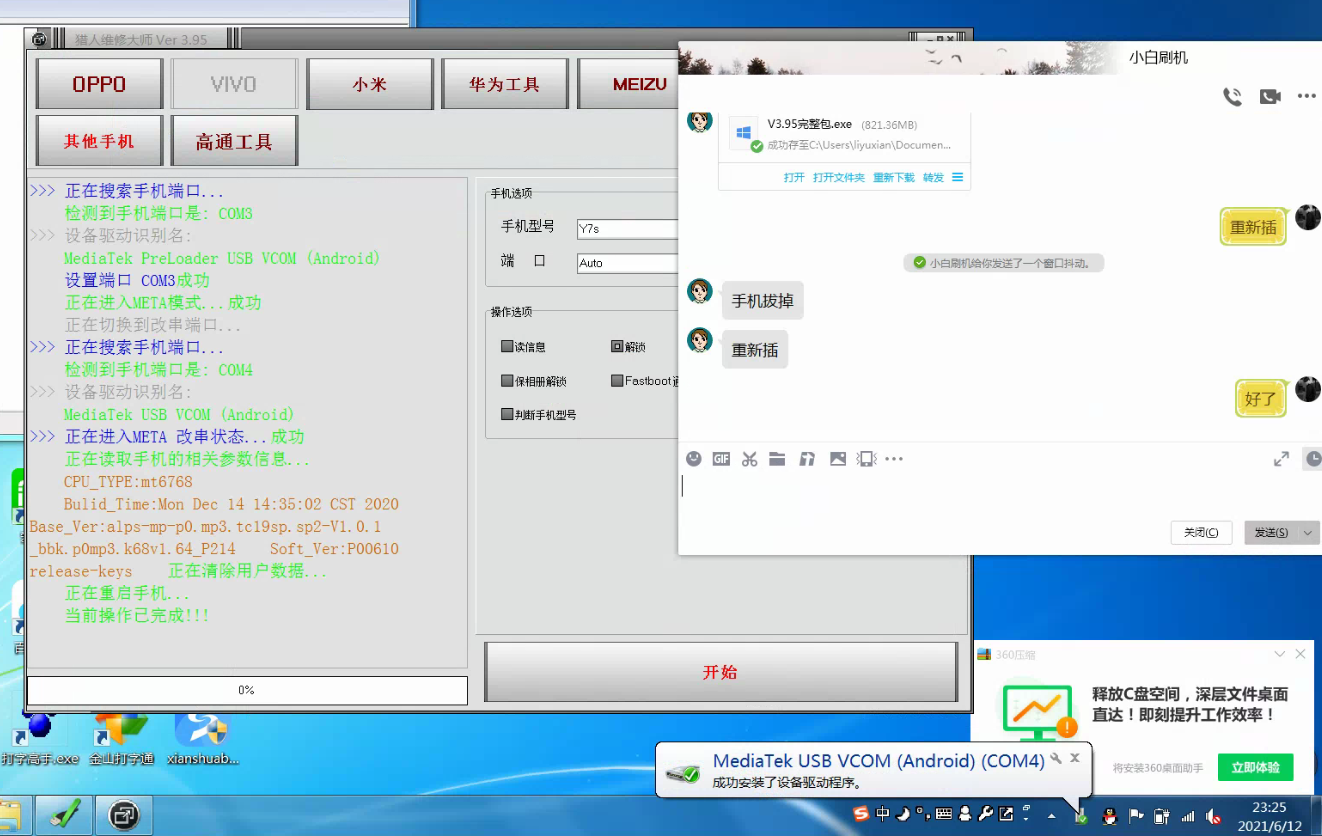1322x836 pixels.
Task: Check the 判断手机型号 checkbox
Action: 506,414
